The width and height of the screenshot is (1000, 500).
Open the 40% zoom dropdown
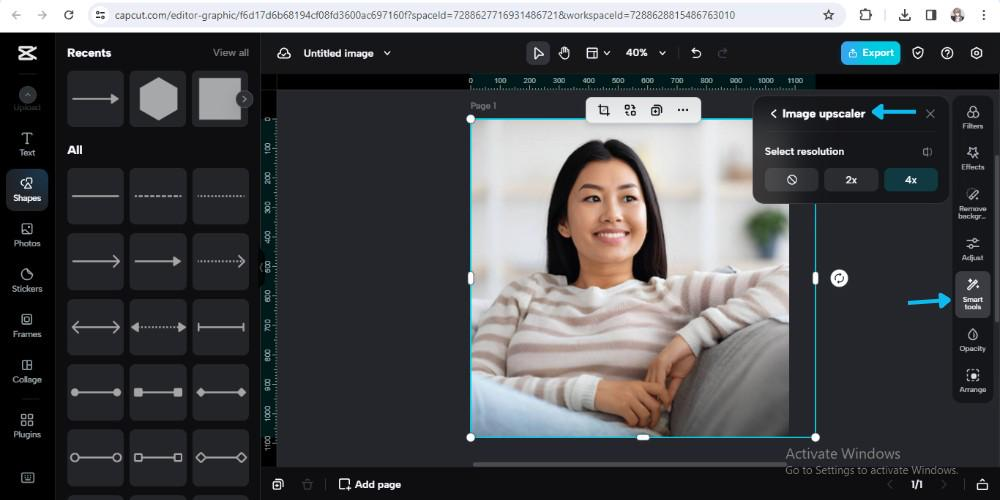645,53
